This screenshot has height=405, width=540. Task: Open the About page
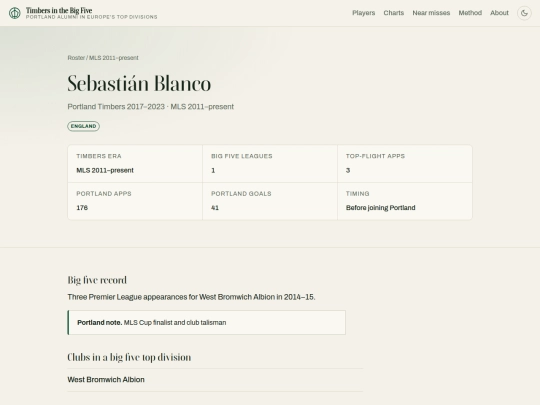499,13
